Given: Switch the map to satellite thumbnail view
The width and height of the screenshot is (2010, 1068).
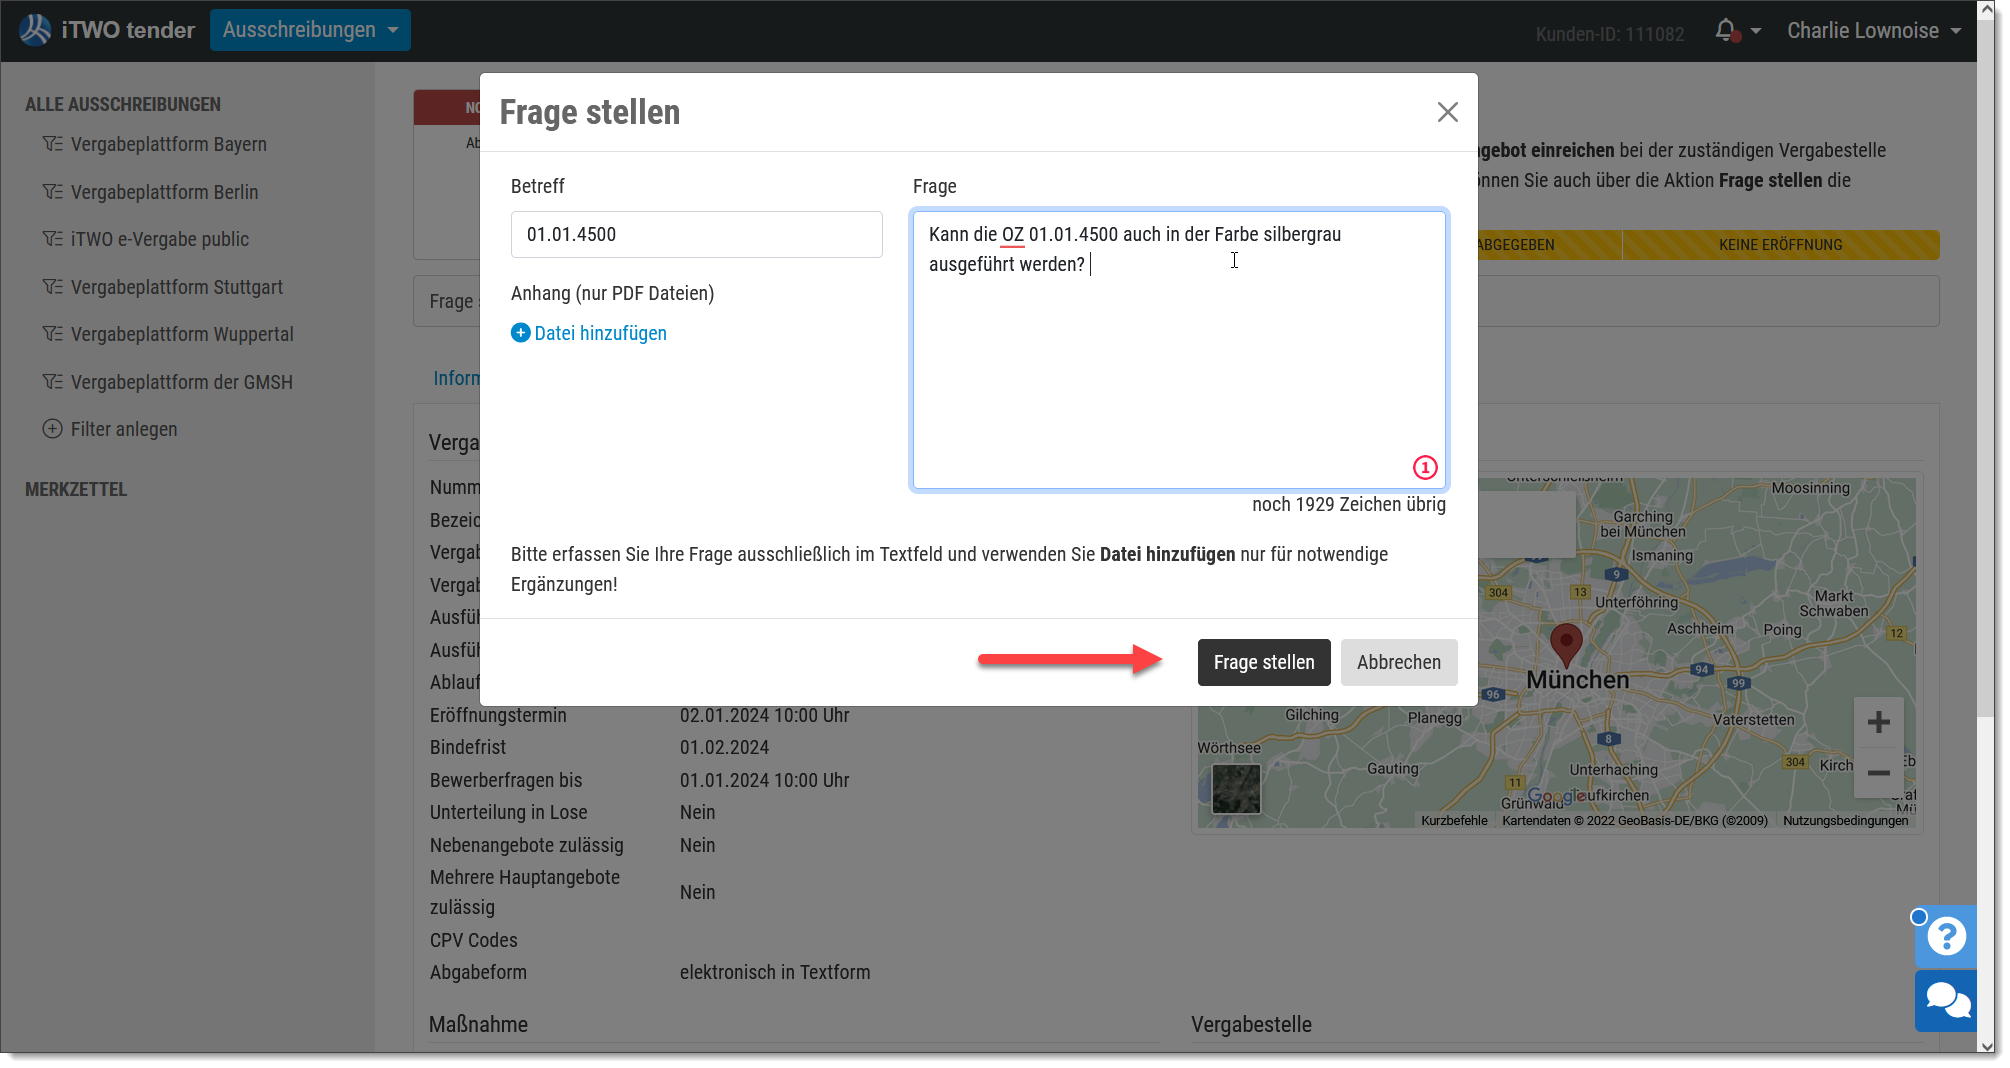Looking at the screenshot, I should 1236,789.
